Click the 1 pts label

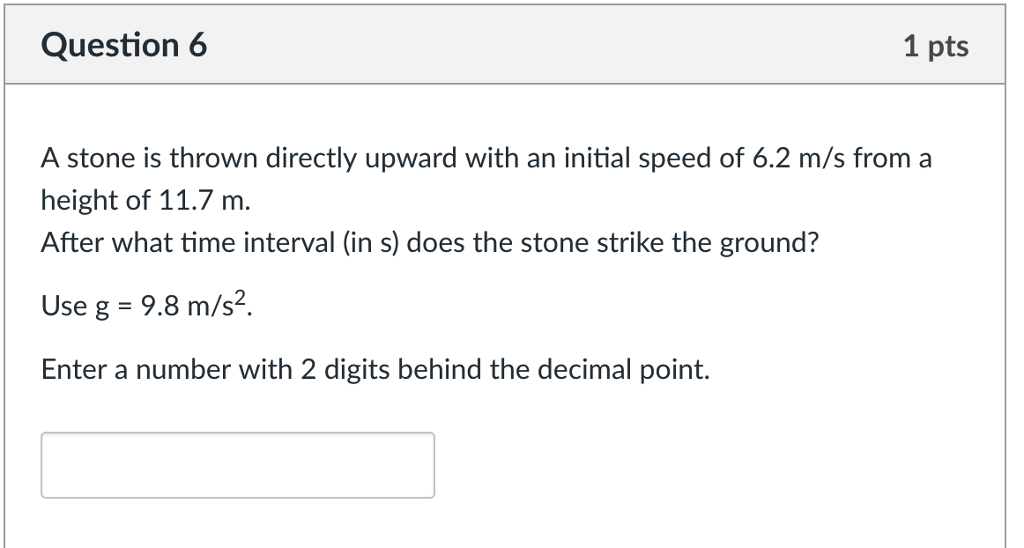coord(936,46)
